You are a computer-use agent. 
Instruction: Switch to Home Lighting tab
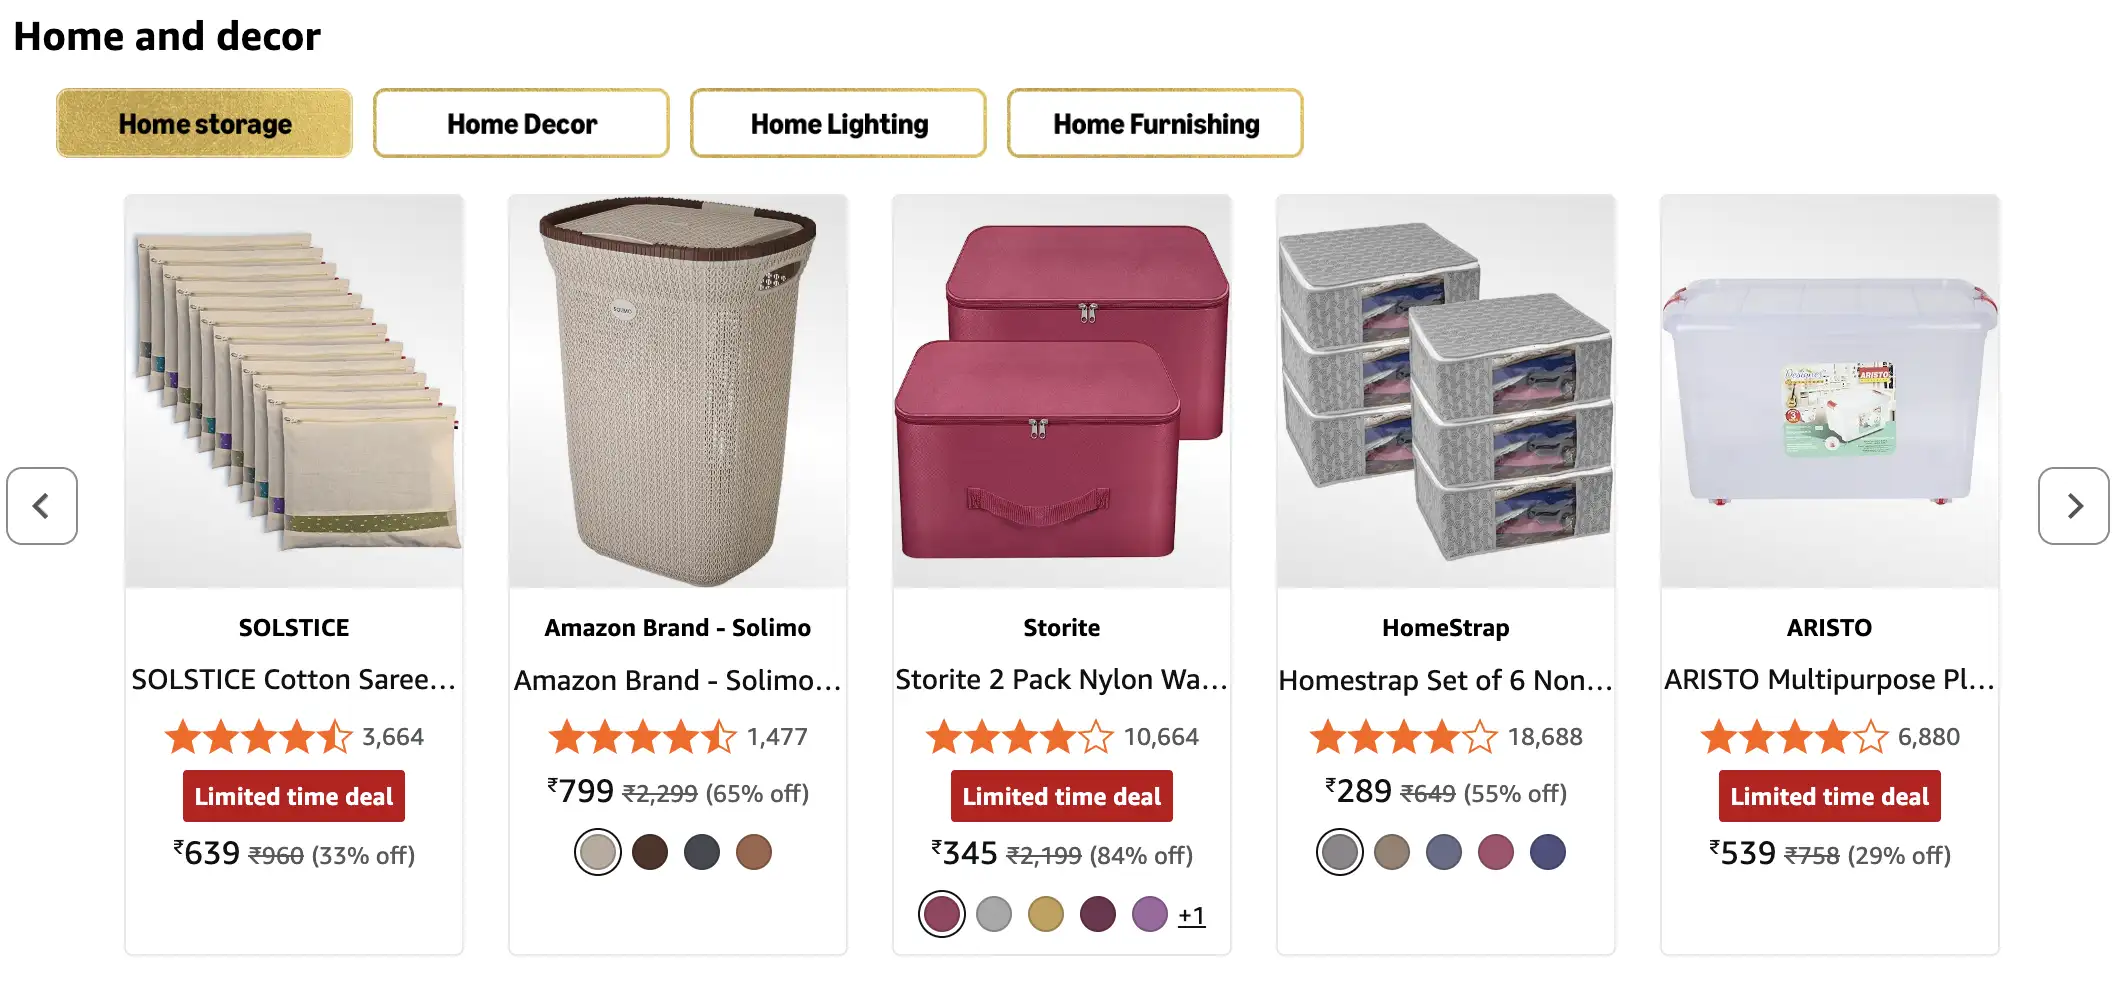pyautogui.click(x=838, y=124)
